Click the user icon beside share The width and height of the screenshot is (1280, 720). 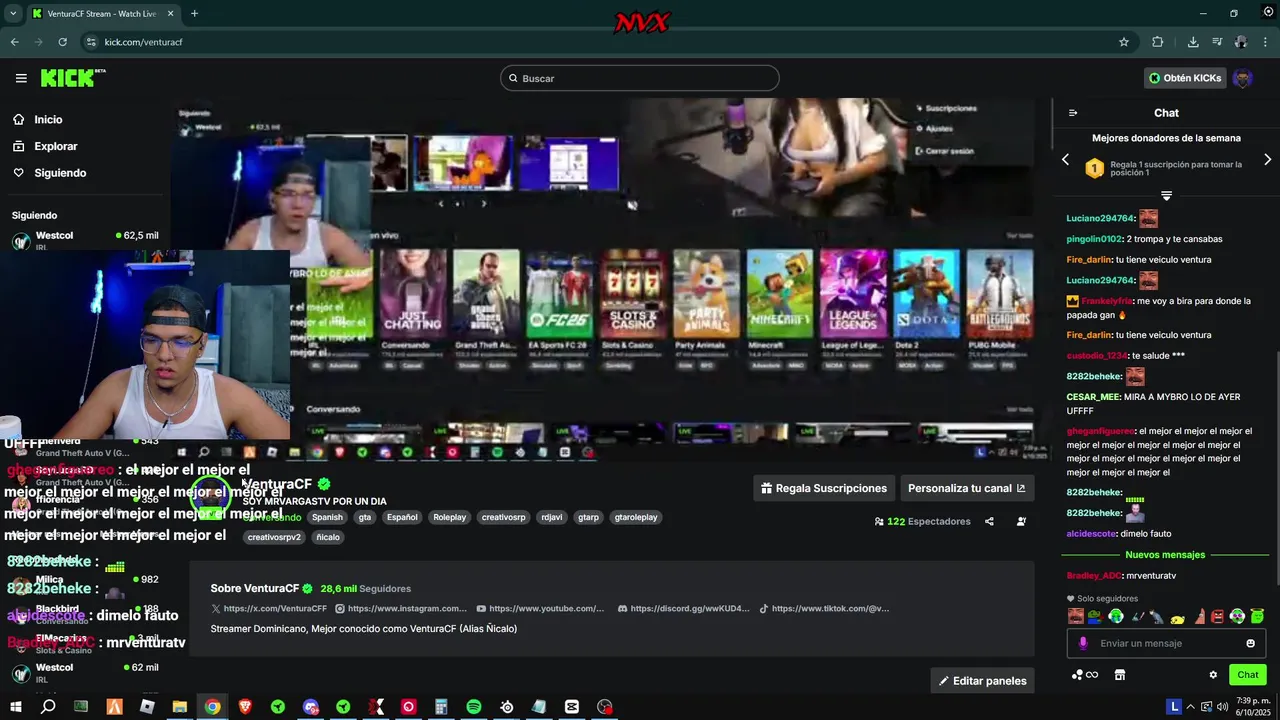coord(1021,521)
